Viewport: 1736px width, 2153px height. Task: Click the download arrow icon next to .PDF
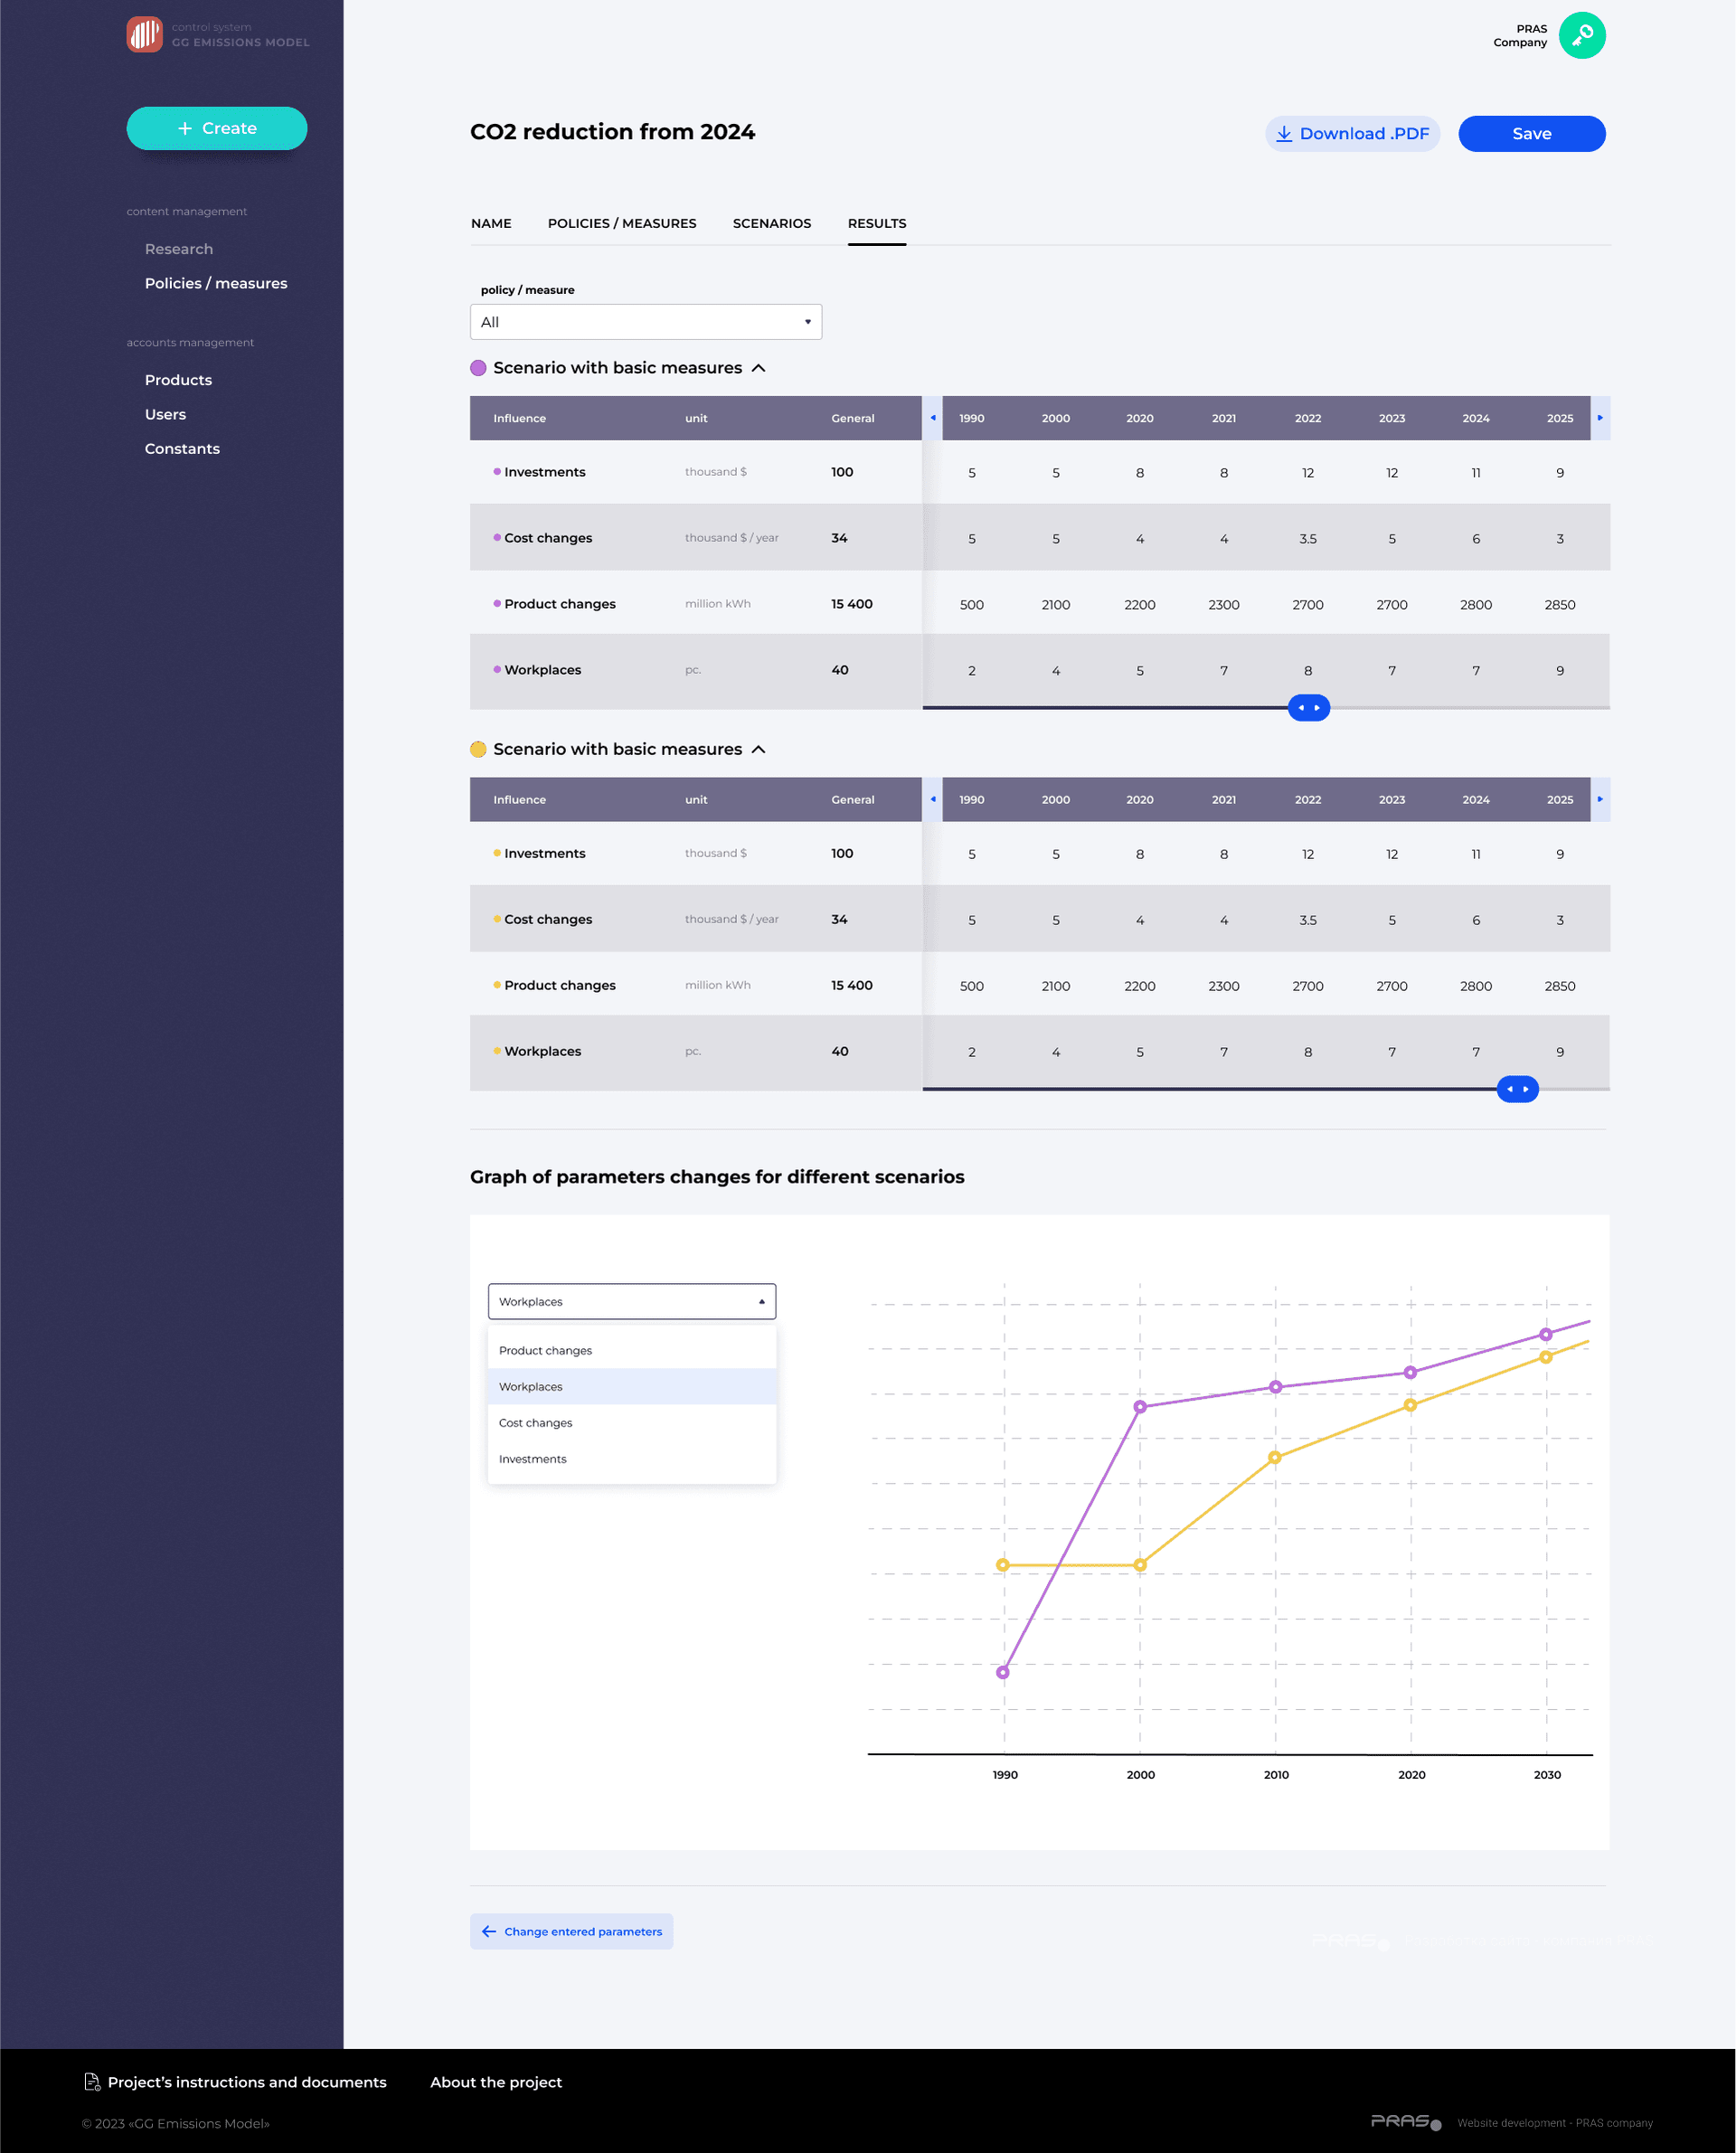1283,134
